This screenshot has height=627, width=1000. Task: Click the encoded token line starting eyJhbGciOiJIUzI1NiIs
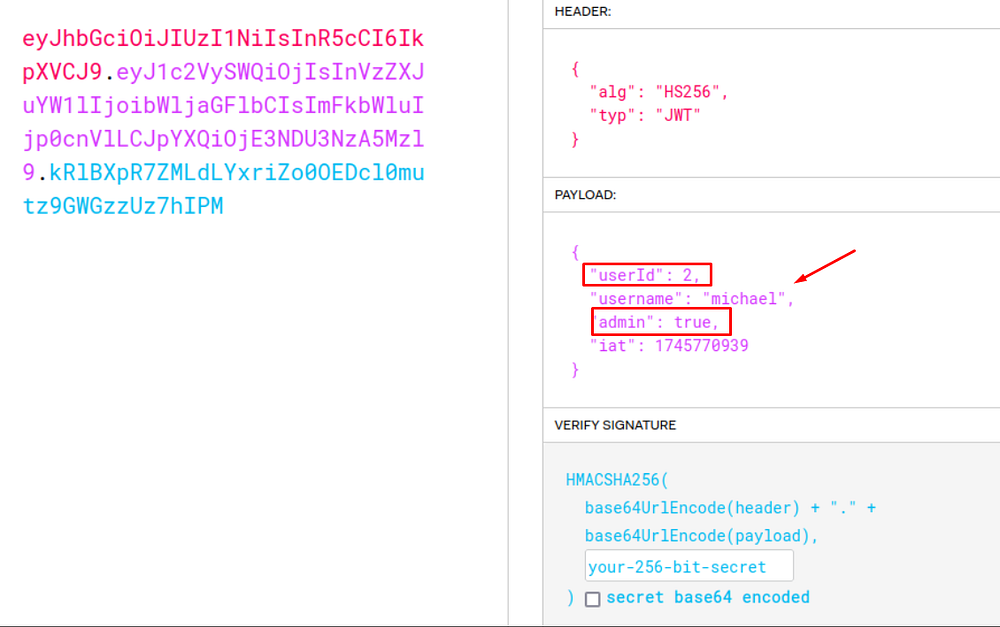[223, 38]
